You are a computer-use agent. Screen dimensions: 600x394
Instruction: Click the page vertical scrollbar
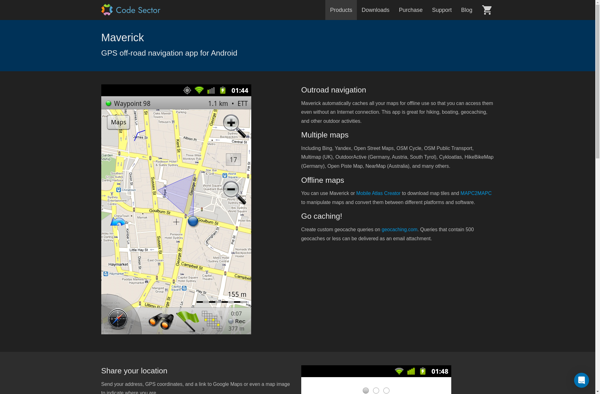point(597,197)
